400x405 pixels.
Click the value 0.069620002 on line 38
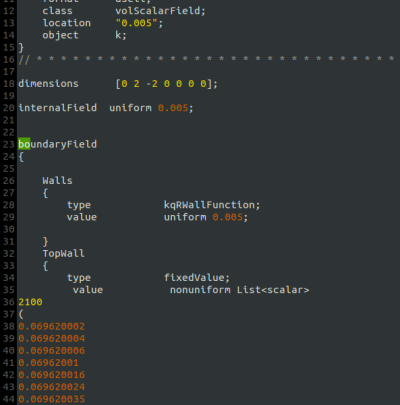point(52,326)
